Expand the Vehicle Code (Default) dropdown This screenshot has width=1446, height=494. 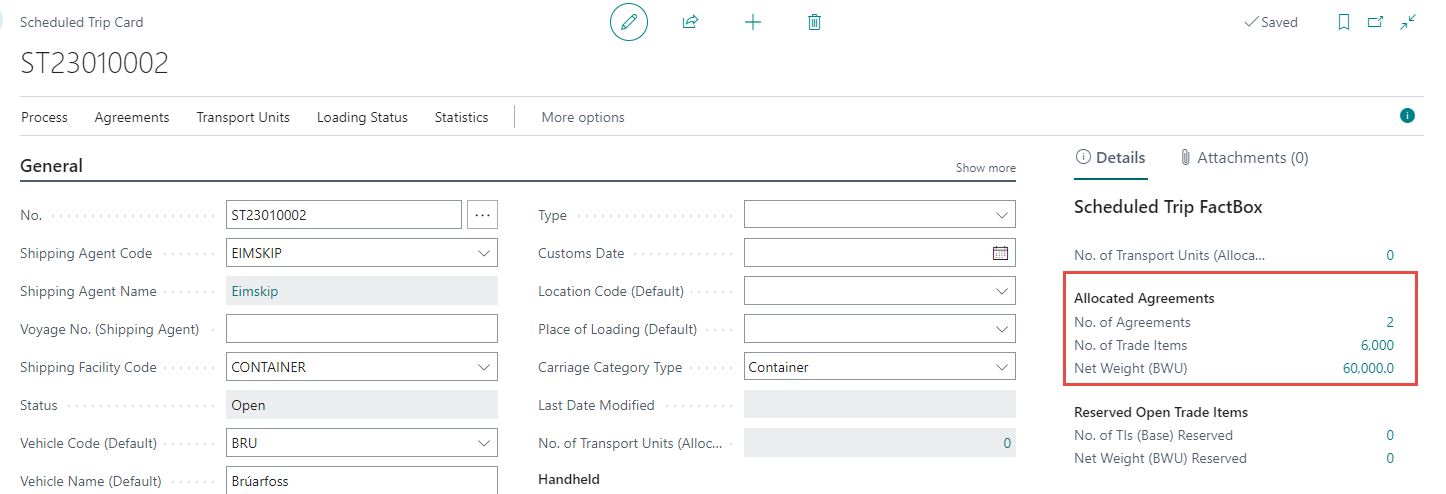click(483, 443)
